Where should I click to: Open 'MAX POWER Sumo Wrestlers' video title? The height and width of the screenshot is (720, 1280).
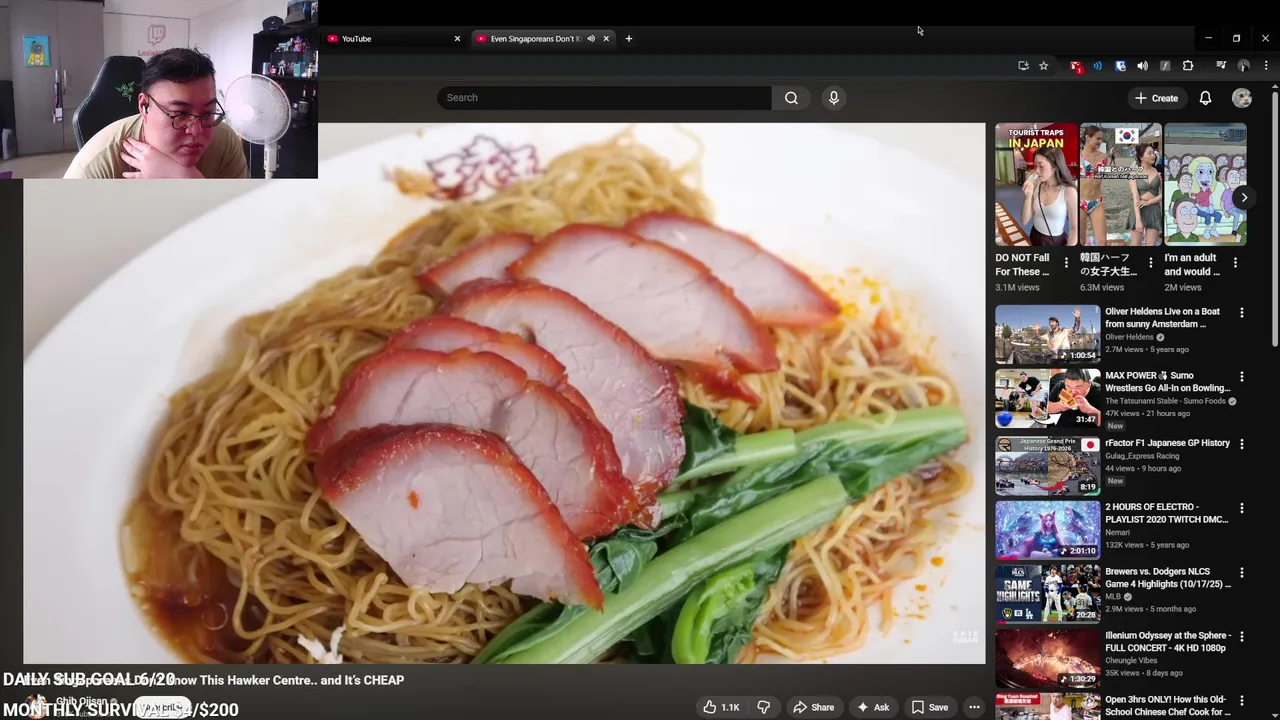(1167, 382)
